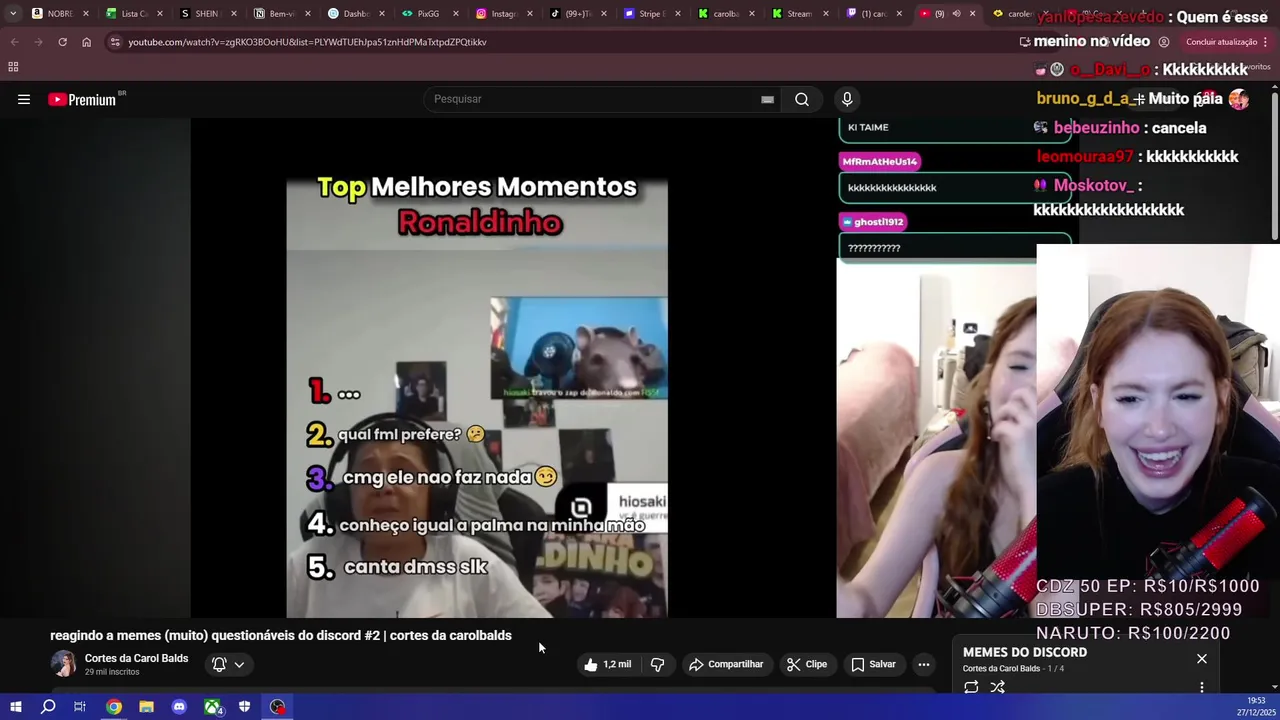Reload the page with the browser refresh button
Viewport: 1280px width, 720px height.
(x=62, y=42)
